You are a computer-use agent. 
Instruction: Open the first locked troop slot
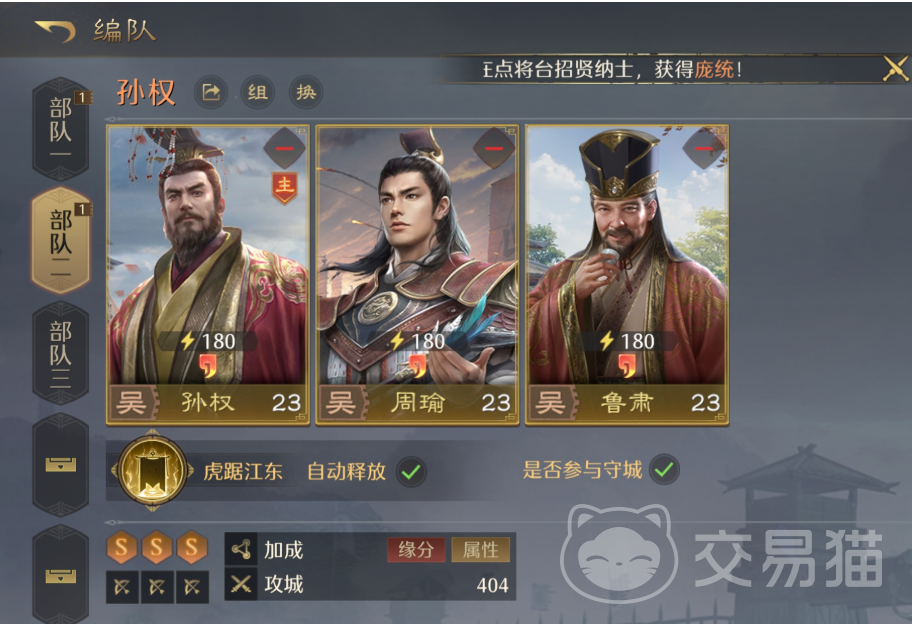coord(60,464)
